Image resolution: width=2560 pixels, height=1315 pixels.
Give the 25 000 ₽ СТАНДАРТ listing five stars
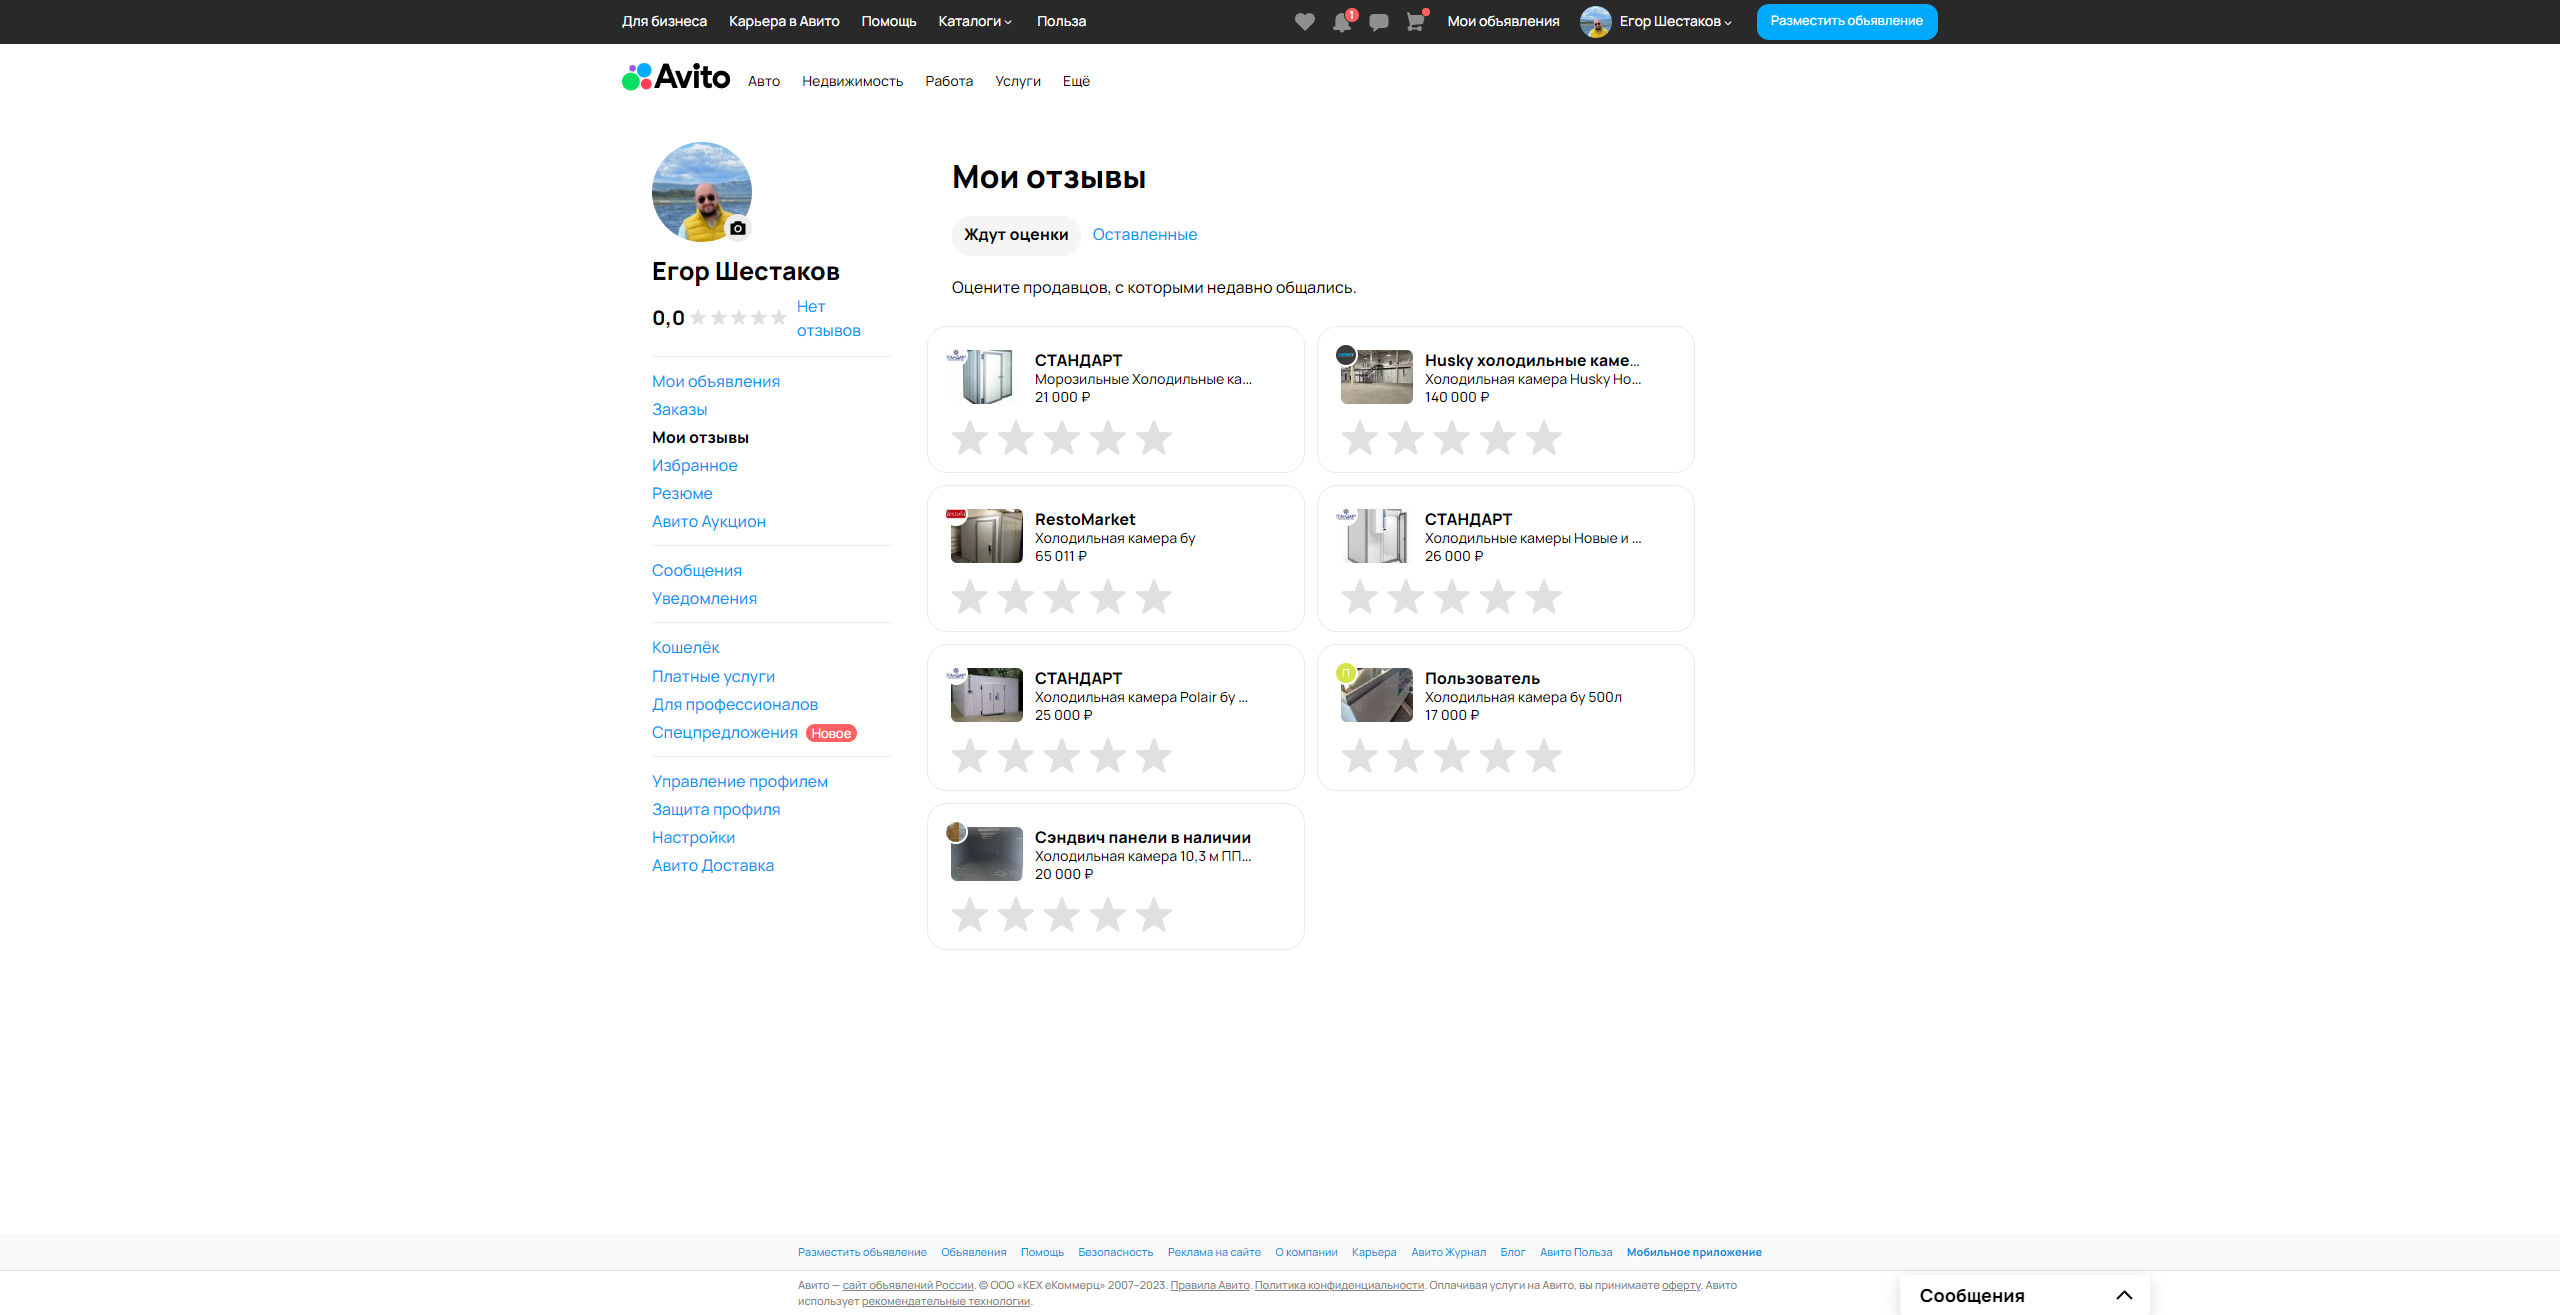click(x=1154, y=756)
